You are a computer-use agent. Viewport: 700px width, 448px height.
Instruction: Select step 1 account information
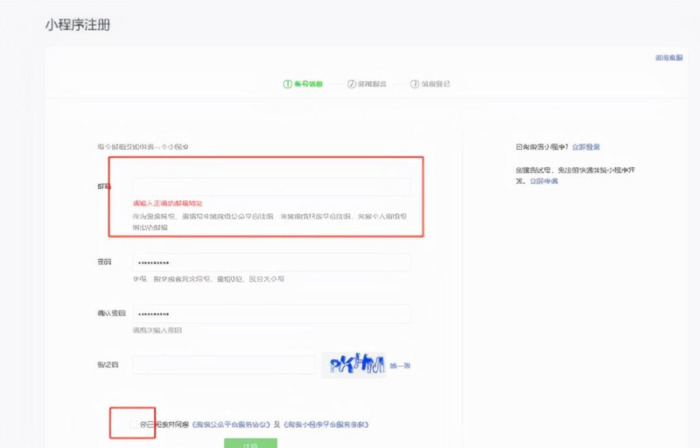(x=303, y=84)
